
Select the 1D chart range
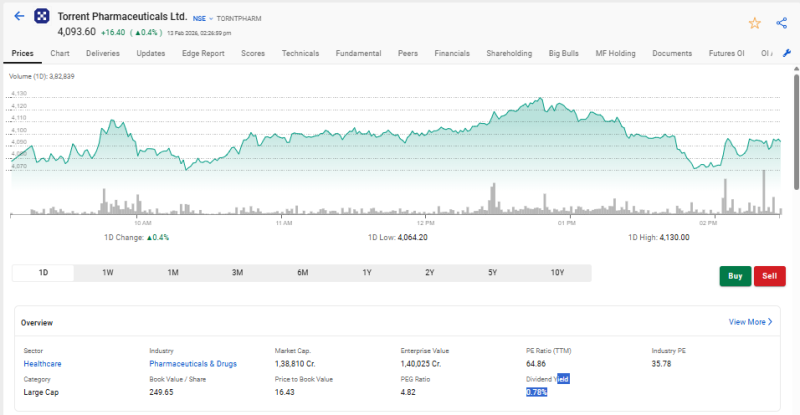(43, 273)
